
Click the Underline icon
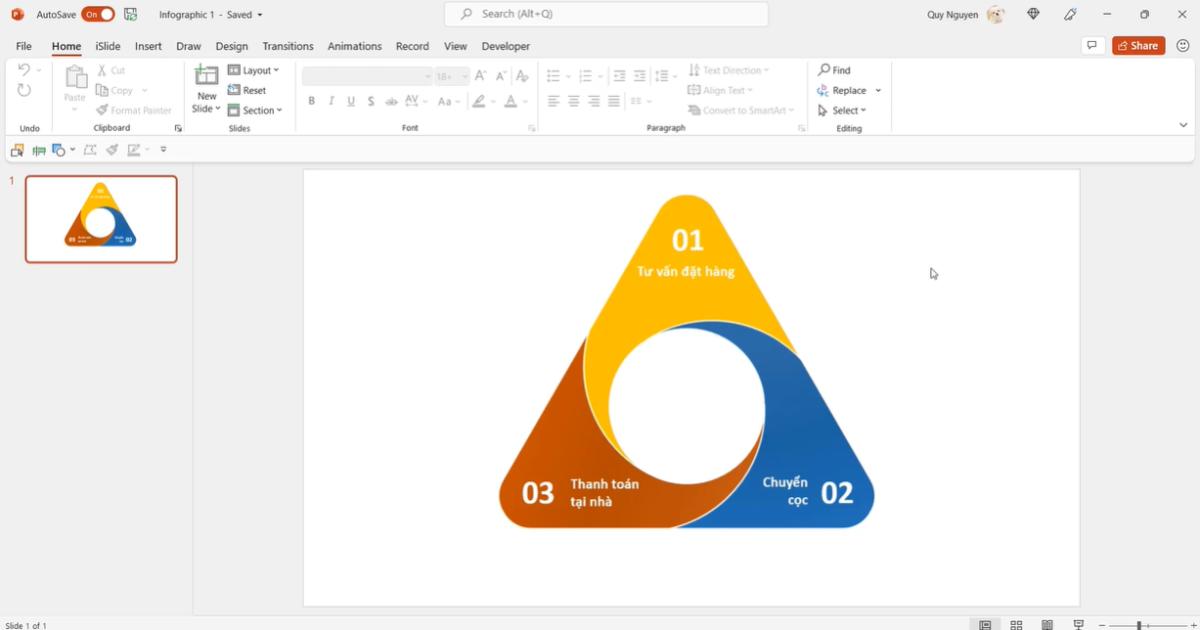click(x=351, y=101)
